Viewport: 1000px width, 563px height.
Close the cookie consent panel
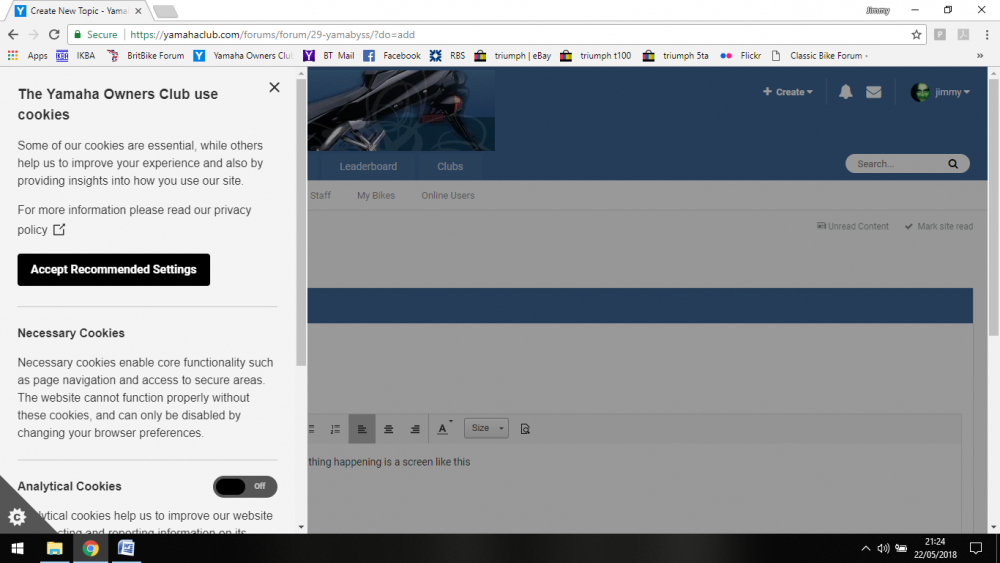[x=274, y=88]
